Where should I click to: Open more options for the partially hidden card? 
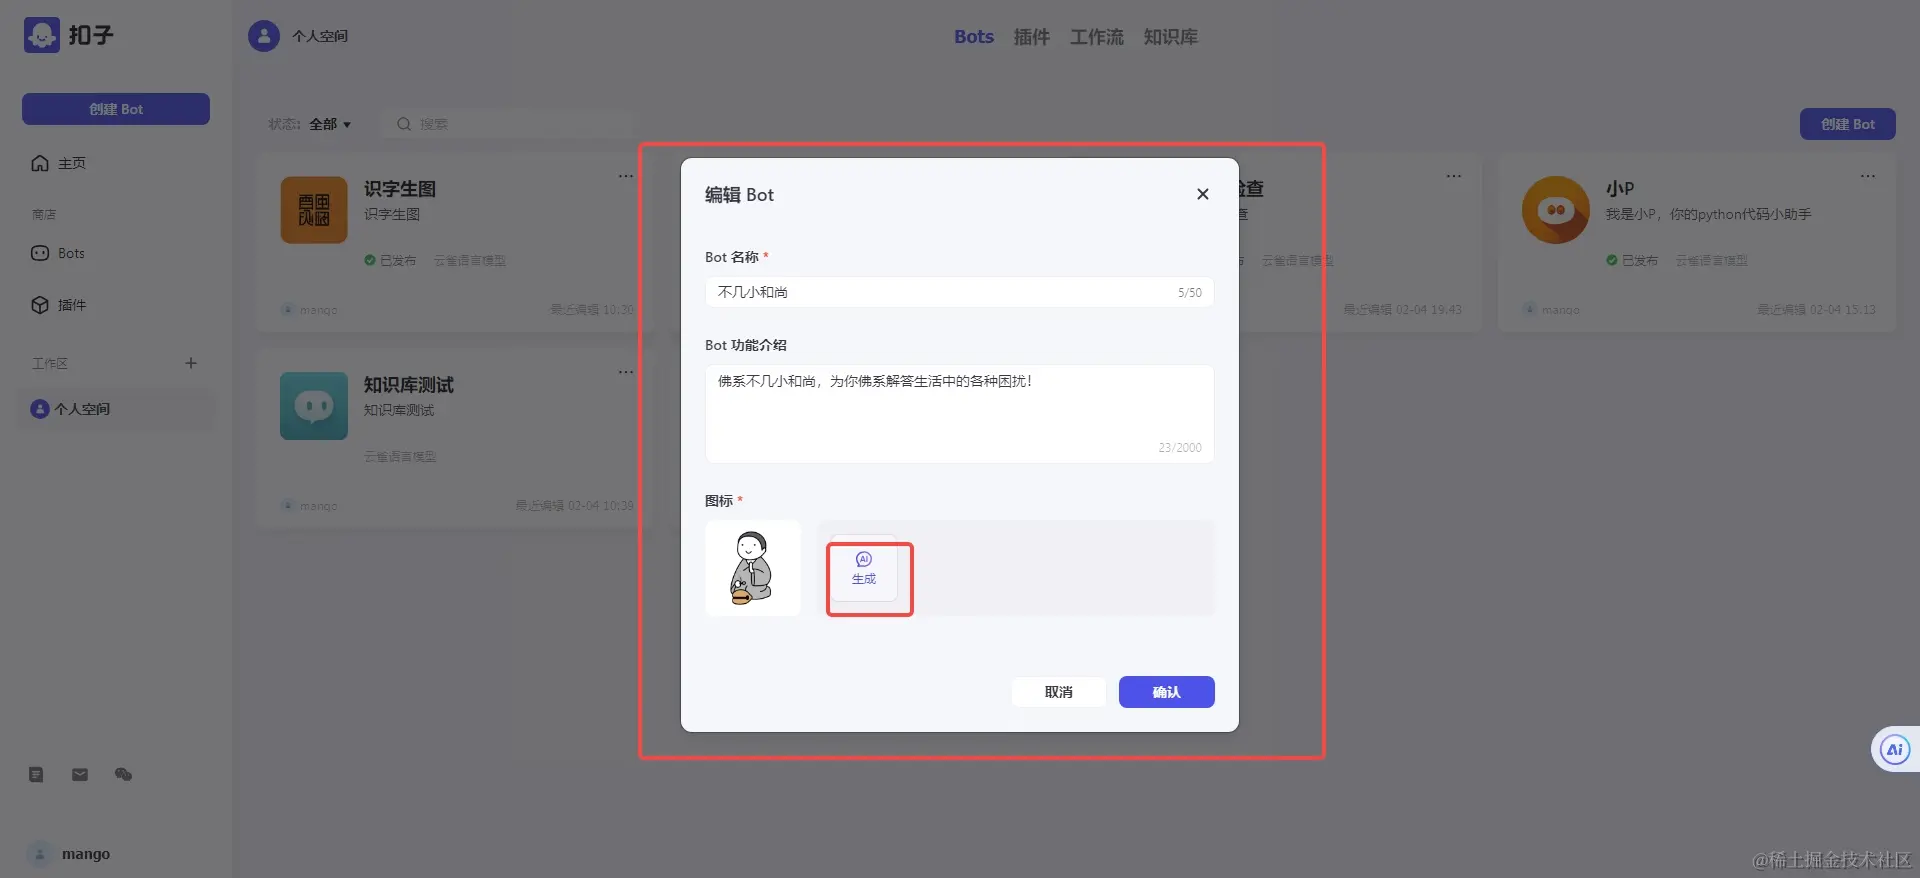[x=1454, y=176]
